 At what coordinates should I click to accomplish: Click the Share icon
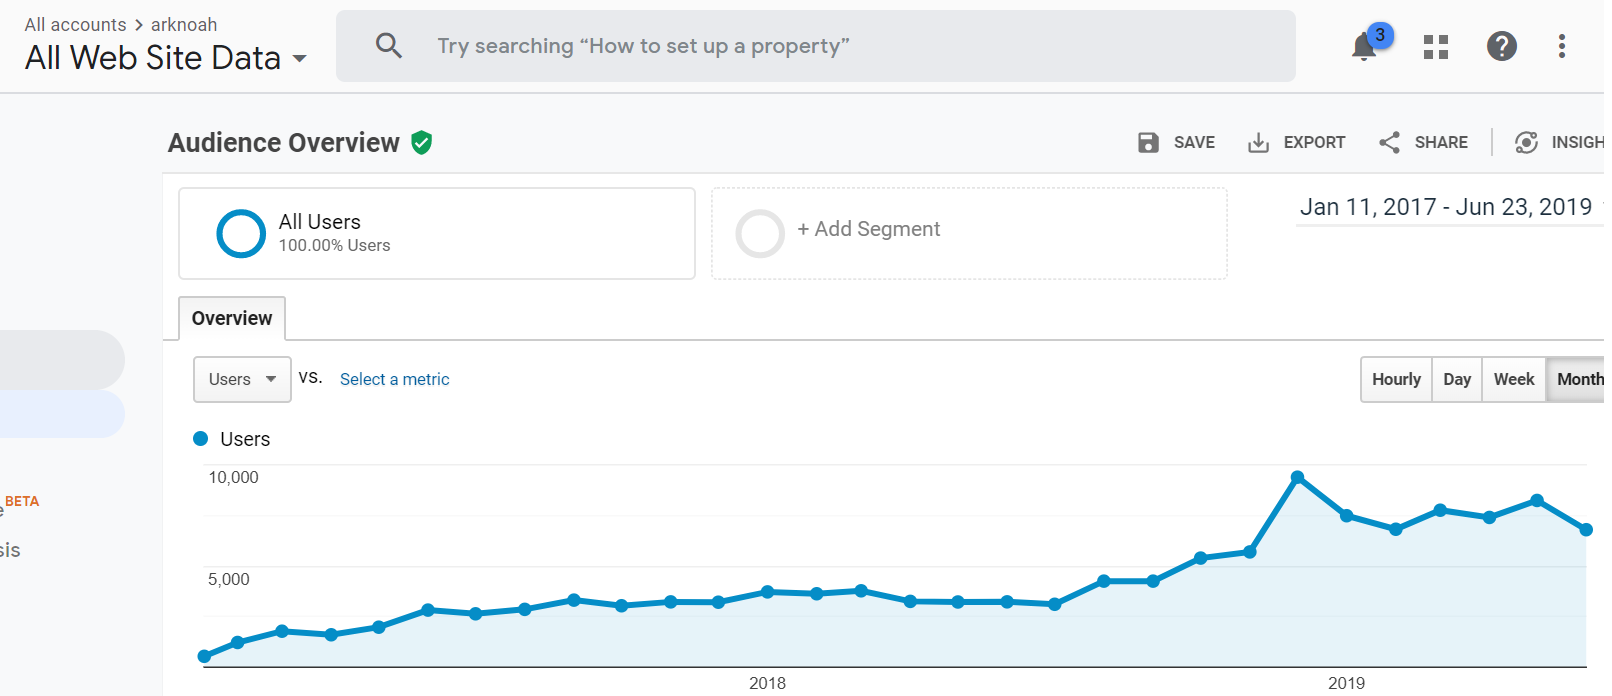[x=1389, y=143]
